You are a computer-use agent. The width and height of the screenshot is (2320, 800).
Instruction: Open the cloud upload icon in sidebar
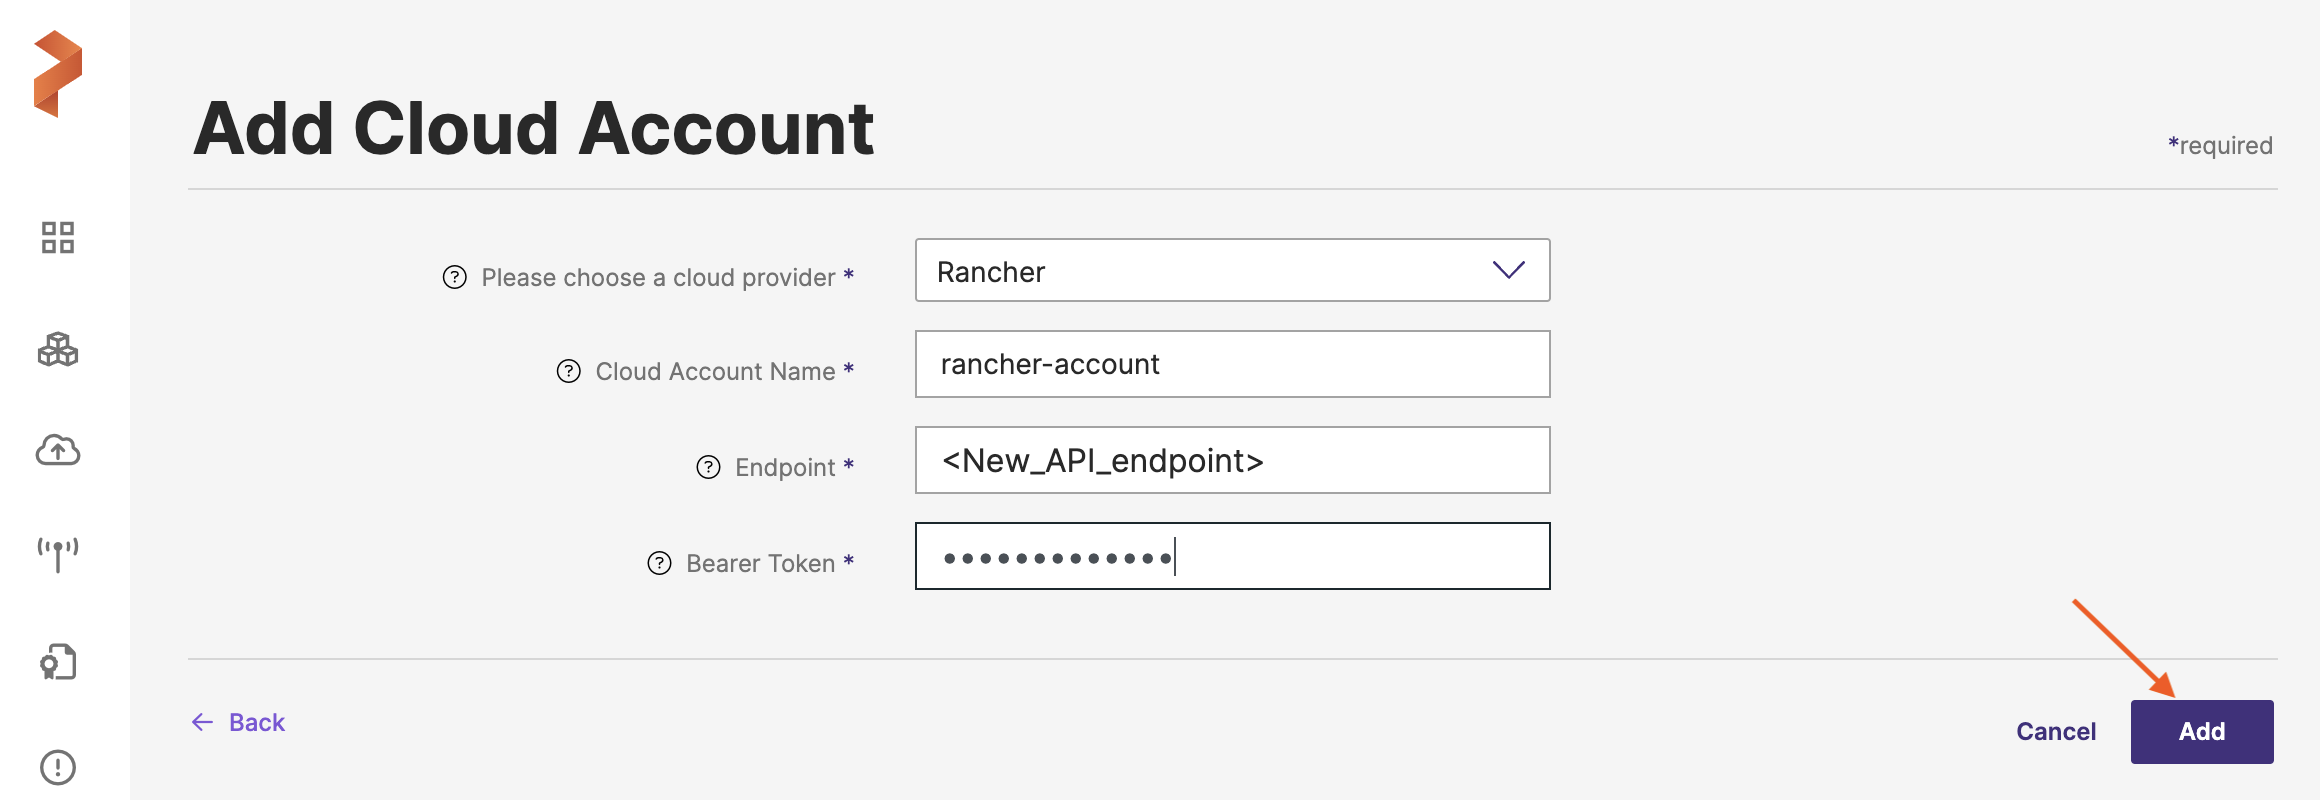58,451
